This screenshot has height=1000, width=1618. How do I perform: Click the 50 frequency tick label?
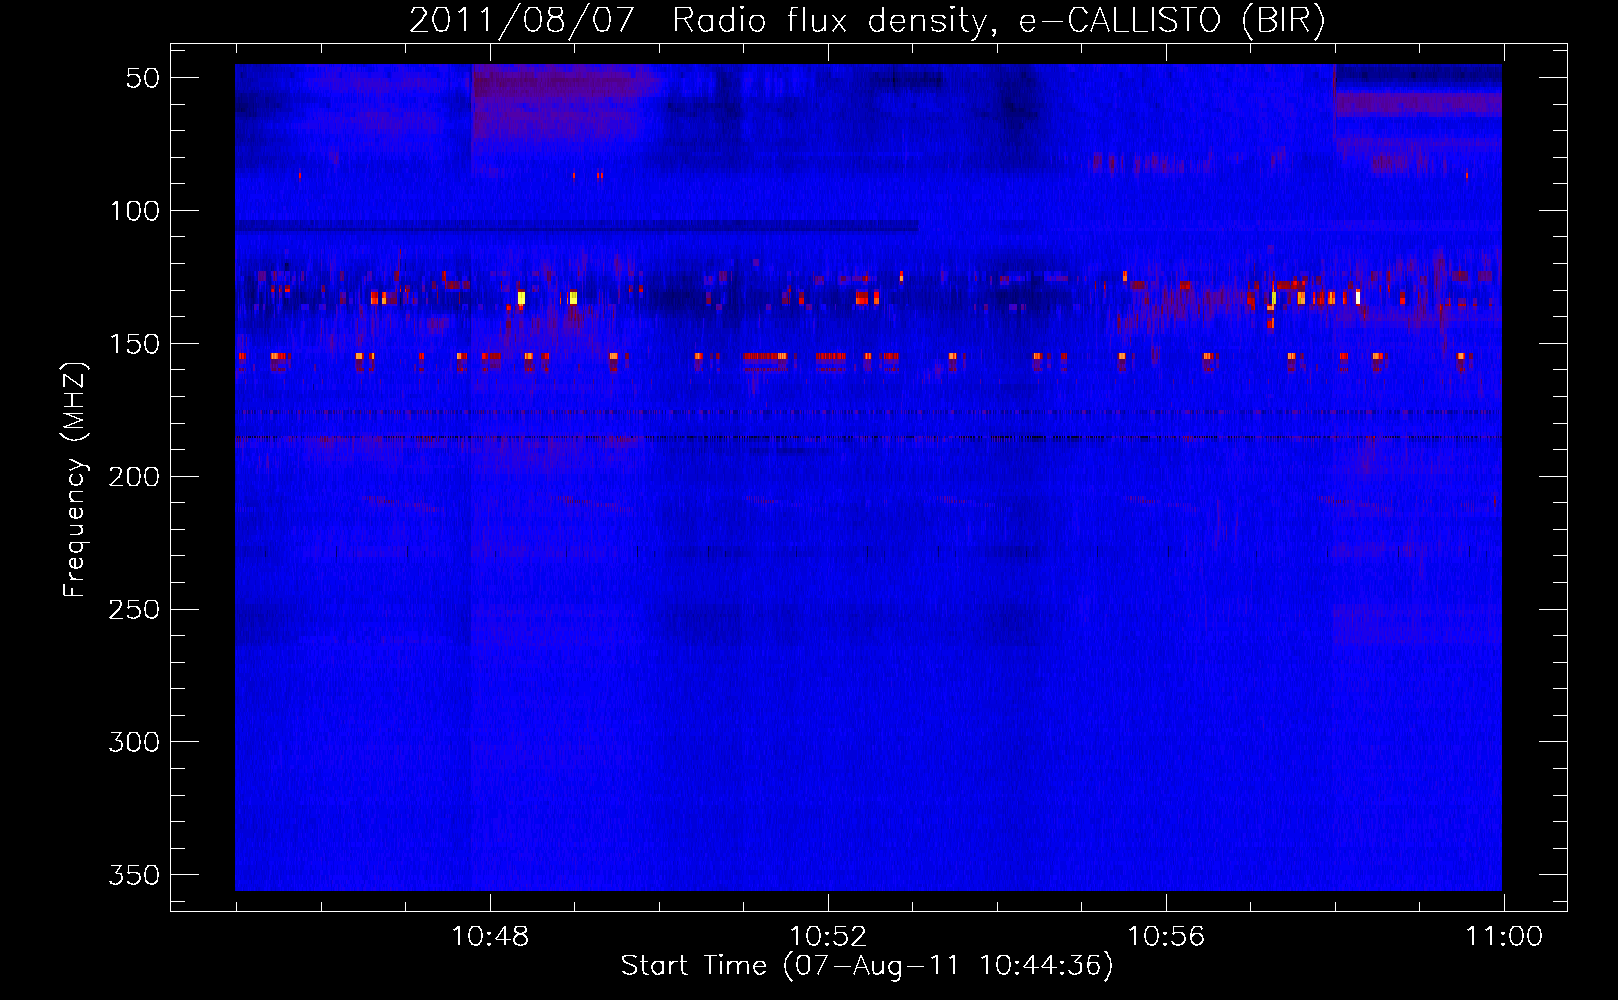tap(143, 78)
